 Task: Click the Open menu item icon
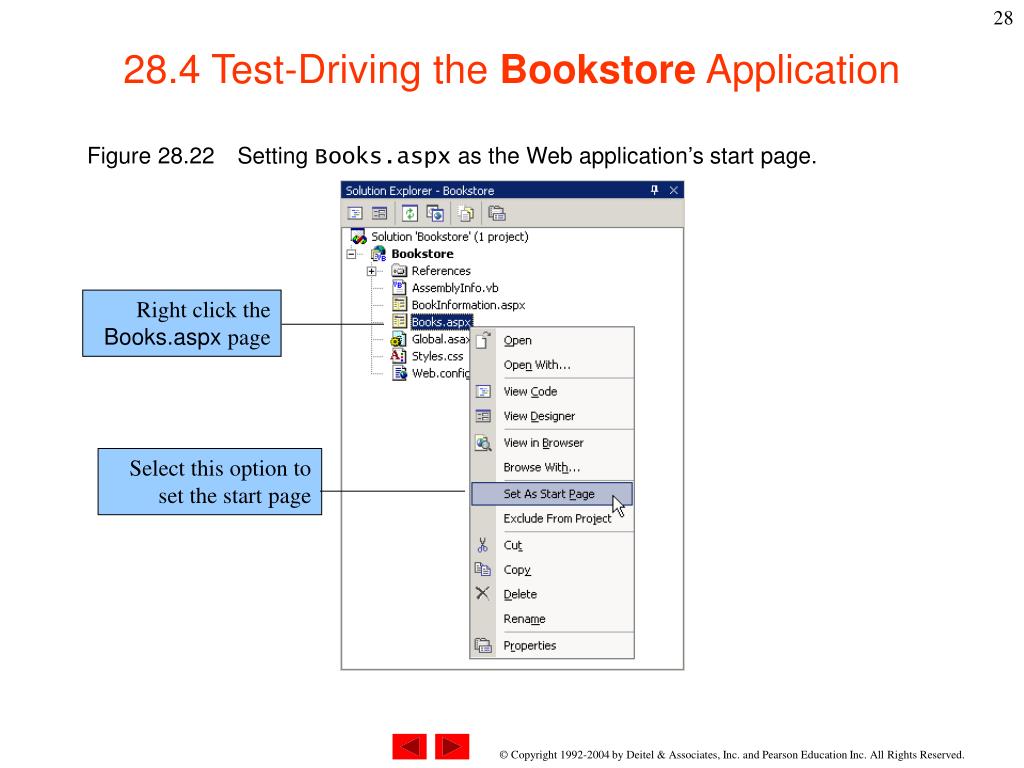[x=483, y=340]
